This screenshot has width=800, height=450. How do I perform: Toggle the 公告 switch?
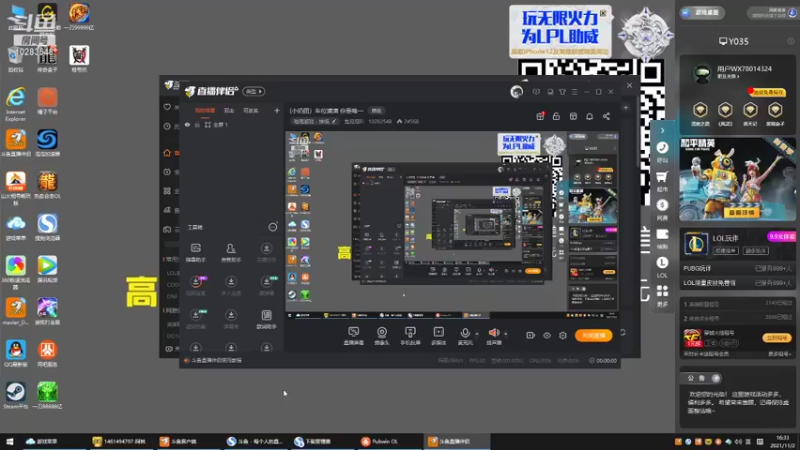tap(716, 378)
